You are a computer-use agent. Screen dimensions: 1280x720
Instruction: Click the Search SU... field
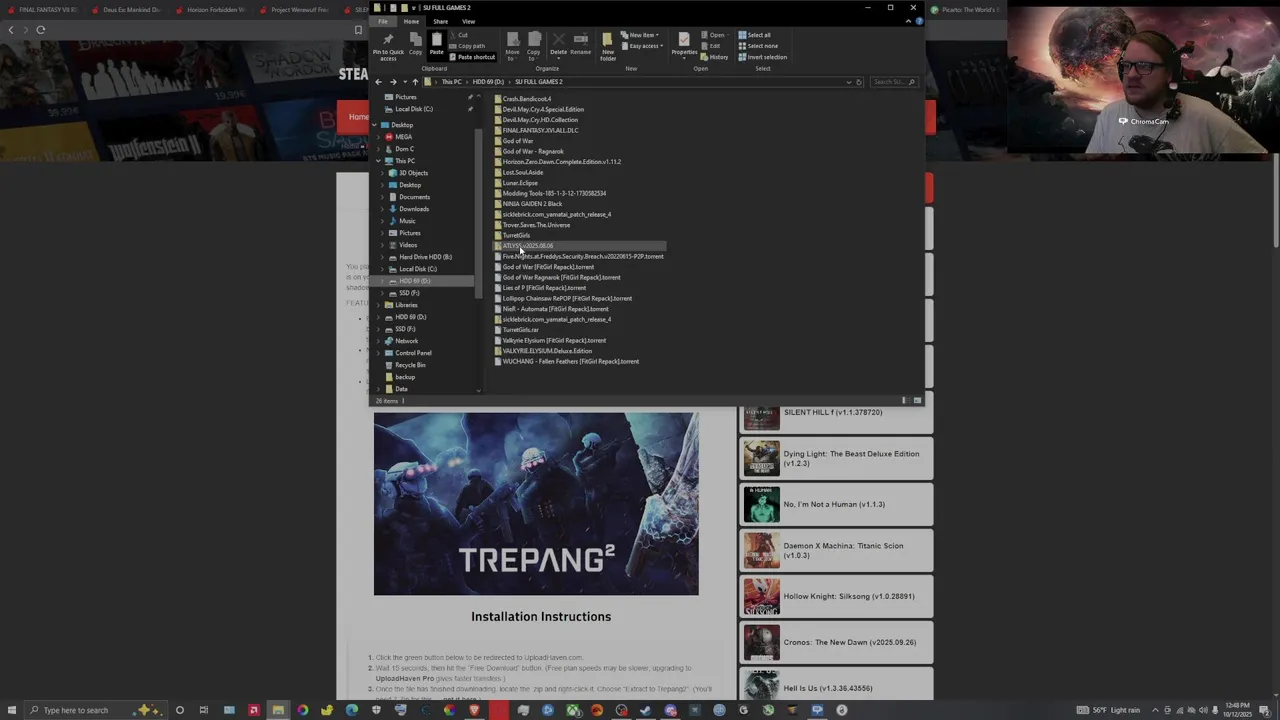point(893,82)
